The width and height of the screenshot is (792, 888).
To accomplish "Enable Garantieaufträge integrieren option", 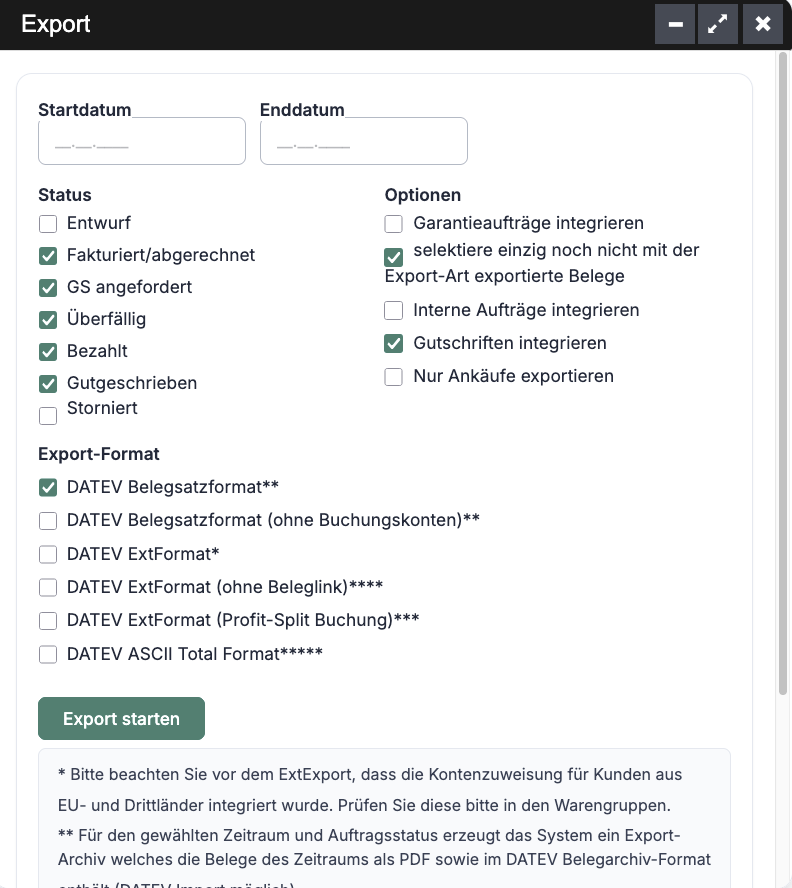I will pyautogui.click(x=394, y=224).
